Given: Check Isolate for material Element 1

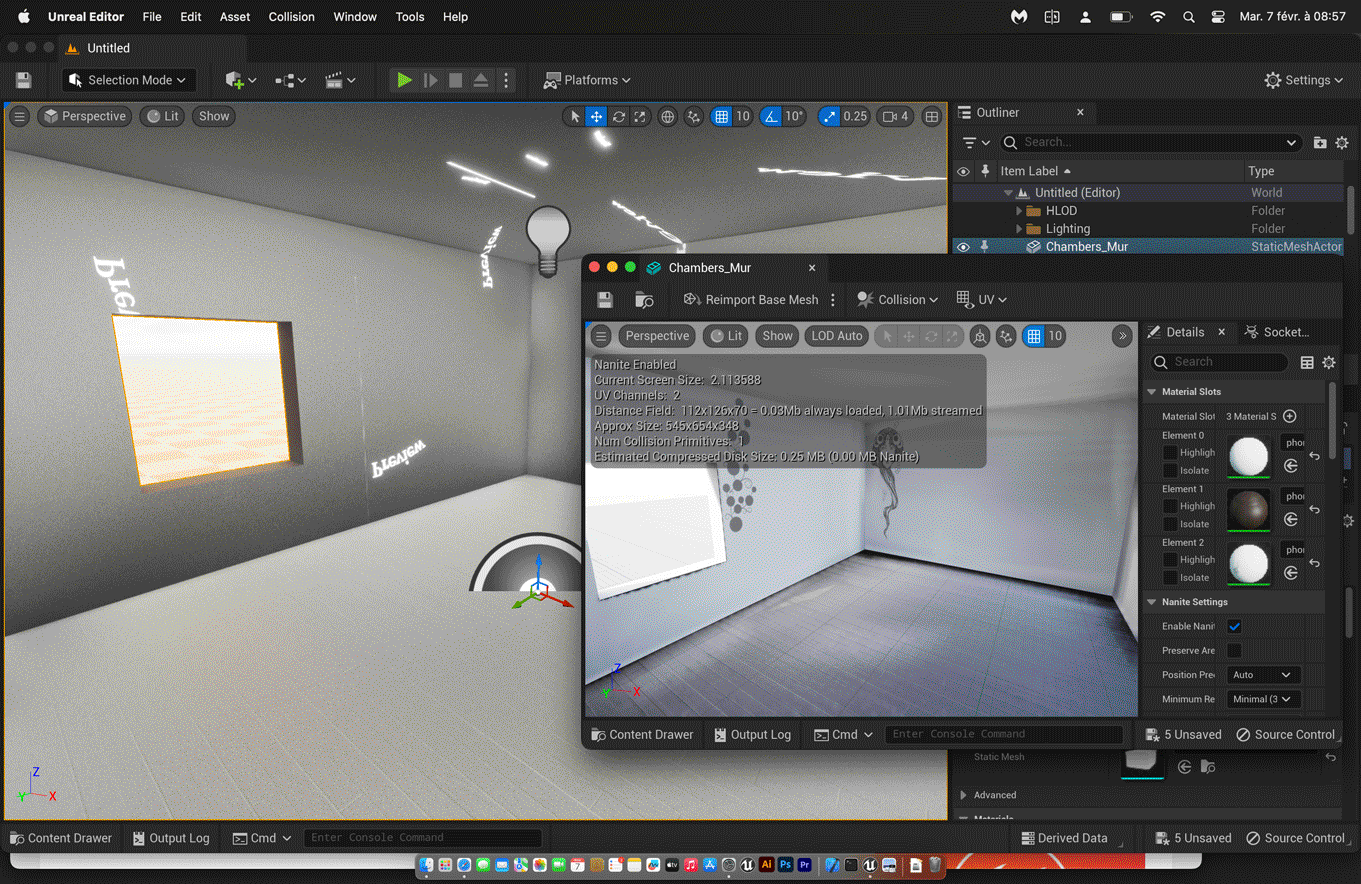Looking at the screenshot, I should (x=1170, y=524).
